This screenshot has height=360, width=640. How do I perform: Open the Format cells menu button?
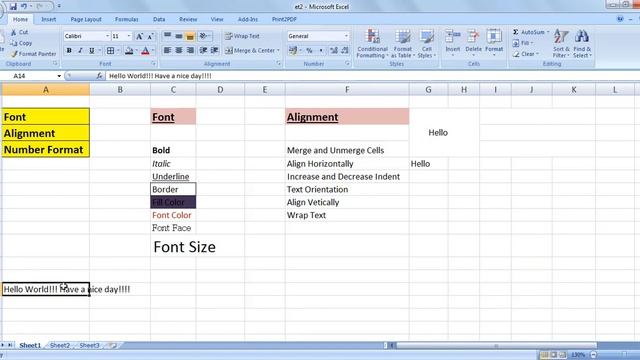(x=494, y=43)
